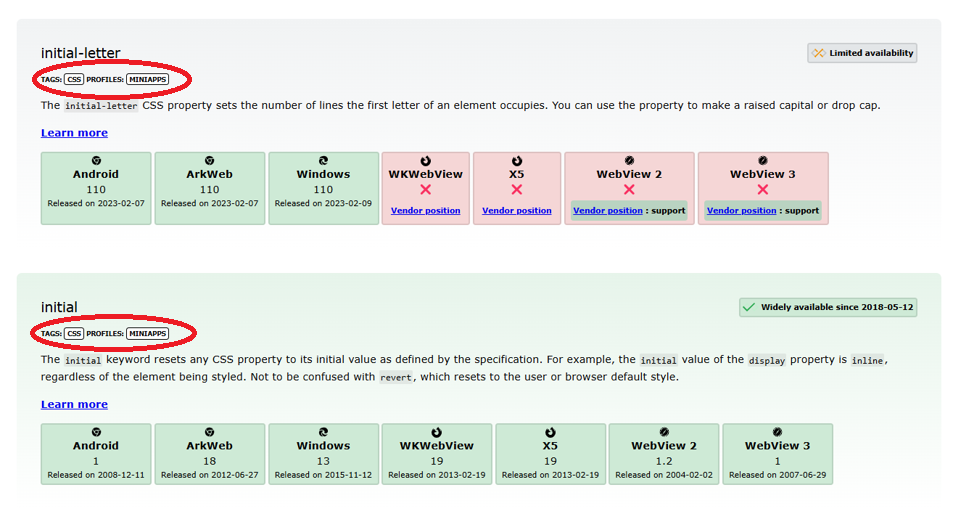
Task: Click the WebView 3 icon in initial section
Action: coord(777,432)
